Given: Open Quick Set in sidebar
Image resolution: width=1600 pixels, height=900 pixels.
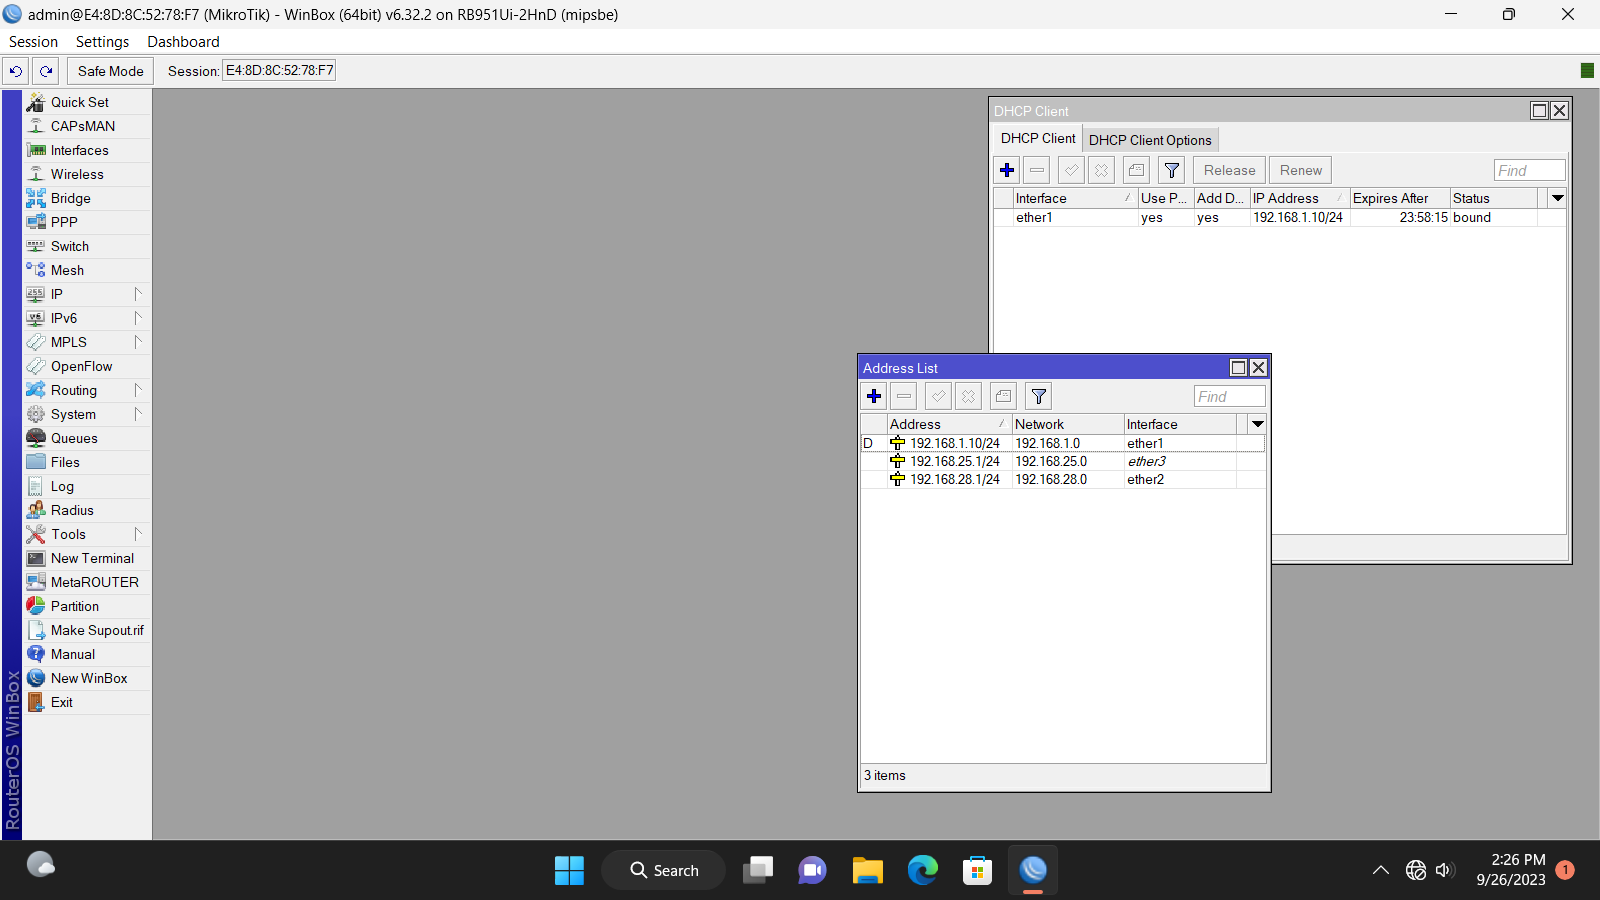Looking at the screenshot, I should point(87,102).
